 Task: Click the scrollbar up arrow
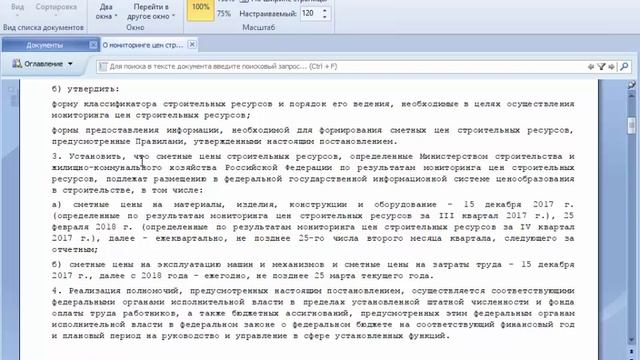tap(631, 96)
